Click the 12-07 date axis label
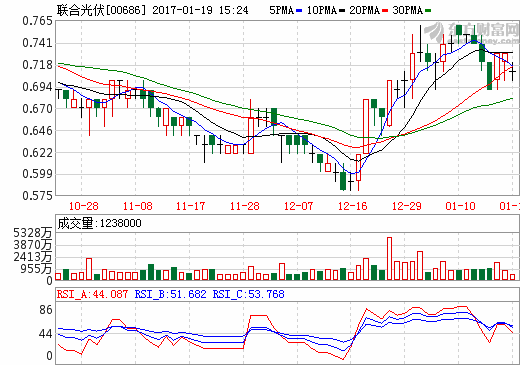520x365 pixels. [x=298, y=206]
